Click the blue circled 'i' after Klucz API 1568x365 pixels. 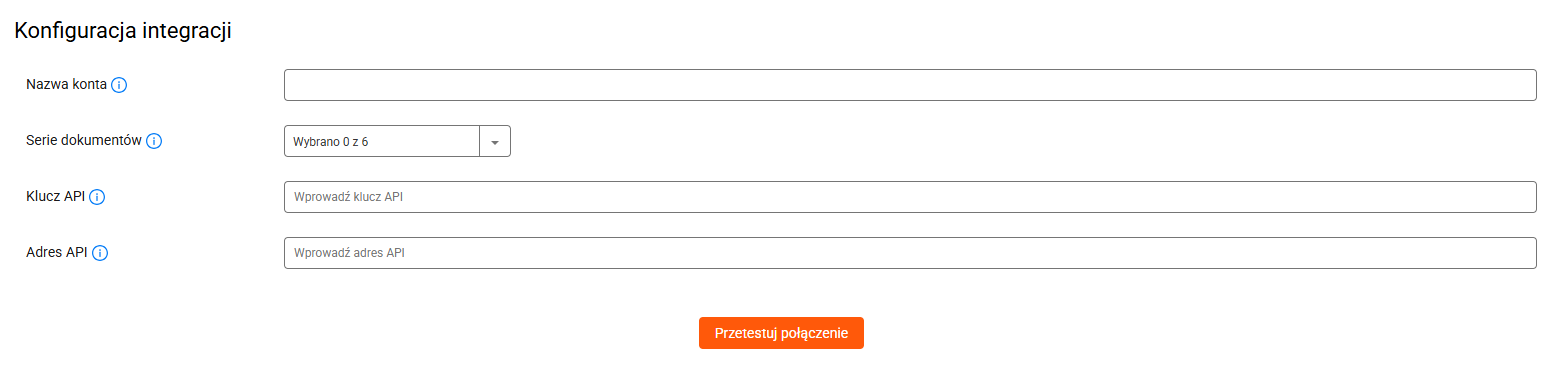pos(97,197)
